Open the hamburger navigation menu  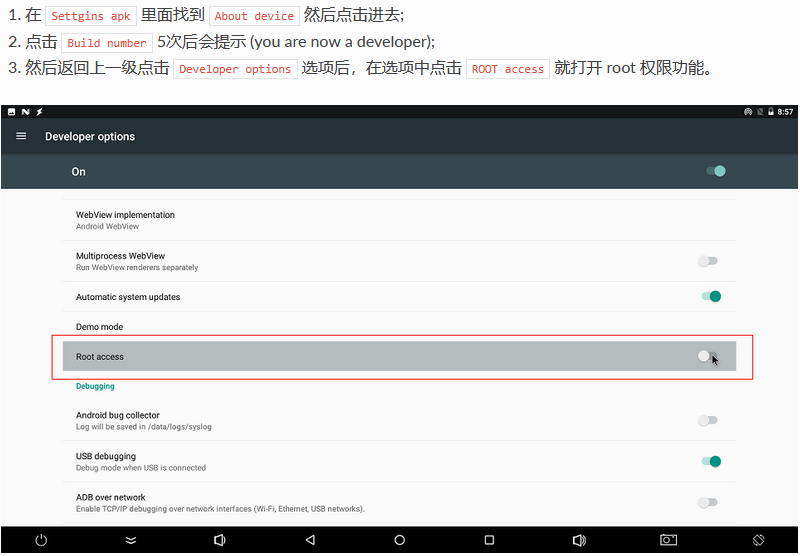(x=21, y=136)
